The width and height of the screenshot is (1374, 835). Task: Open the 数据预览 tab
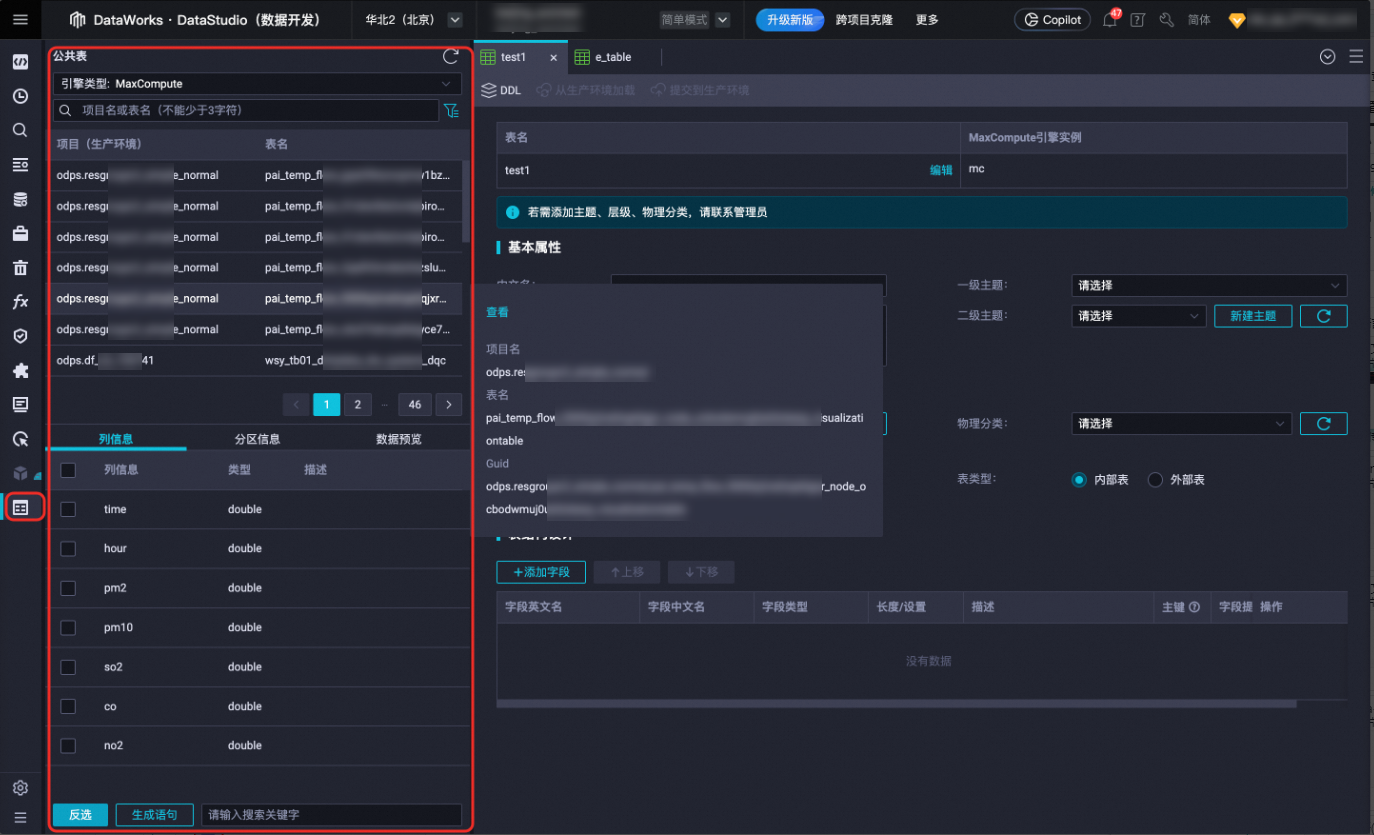[399, 439]
